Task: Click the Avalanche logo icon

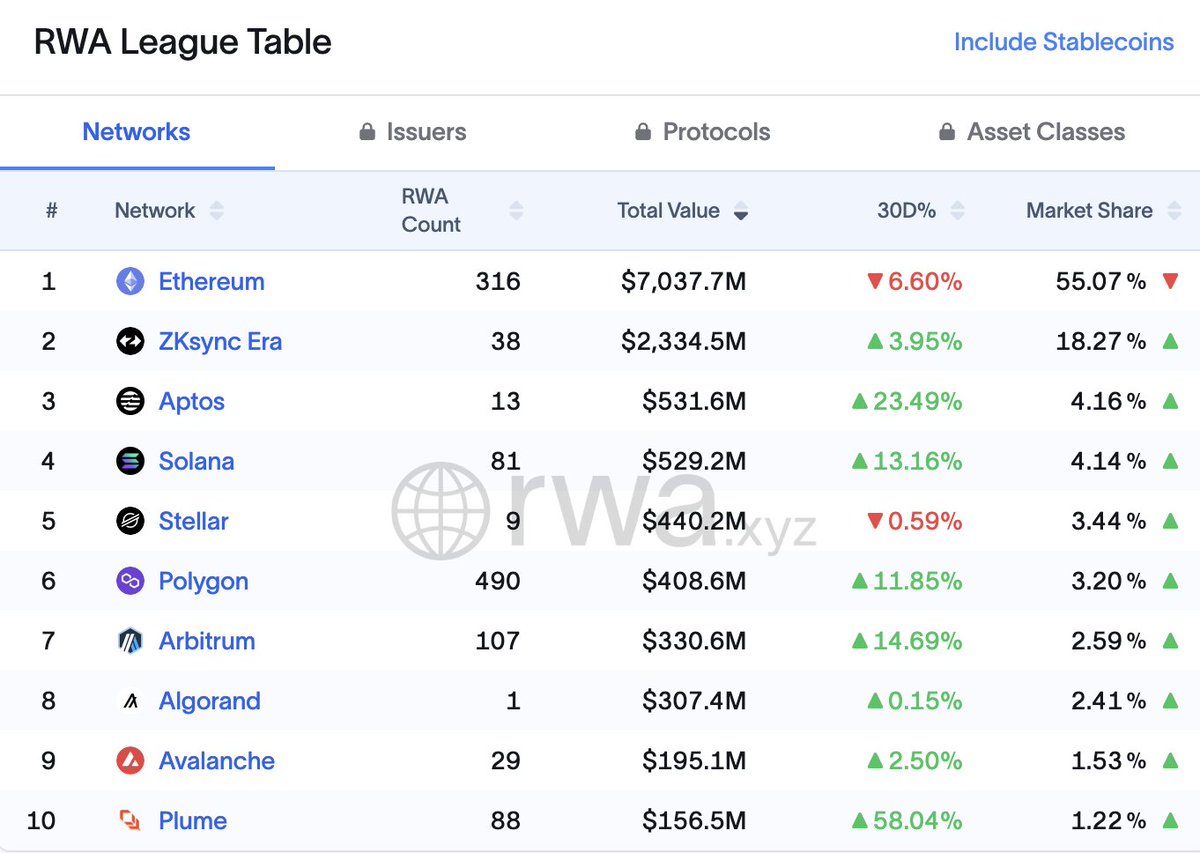Action: tap(130, 761)
